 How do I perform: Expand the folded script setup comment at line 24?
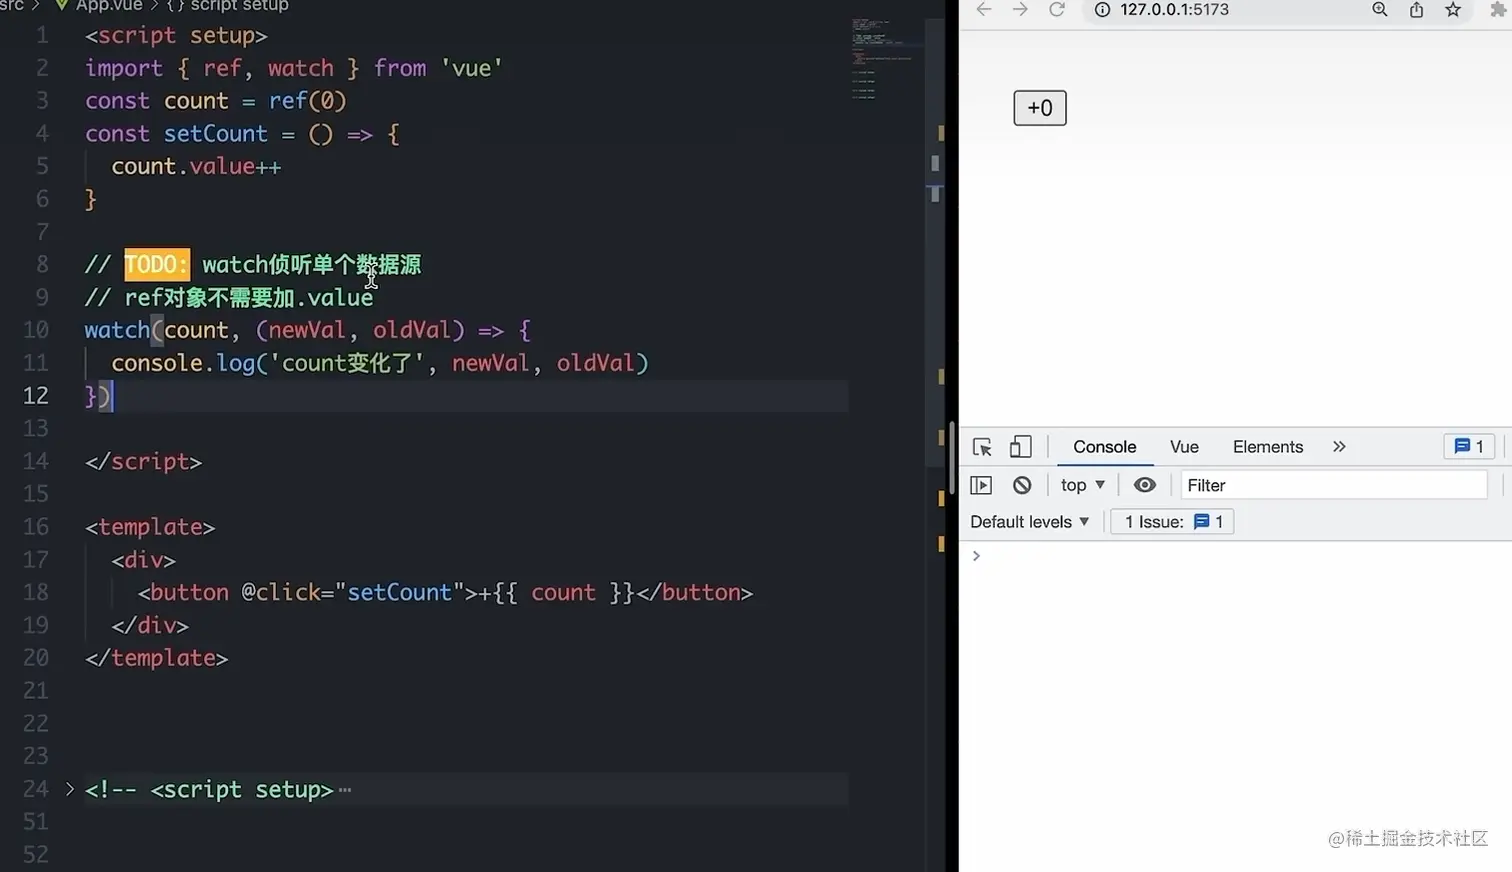[x=69, y=789]
